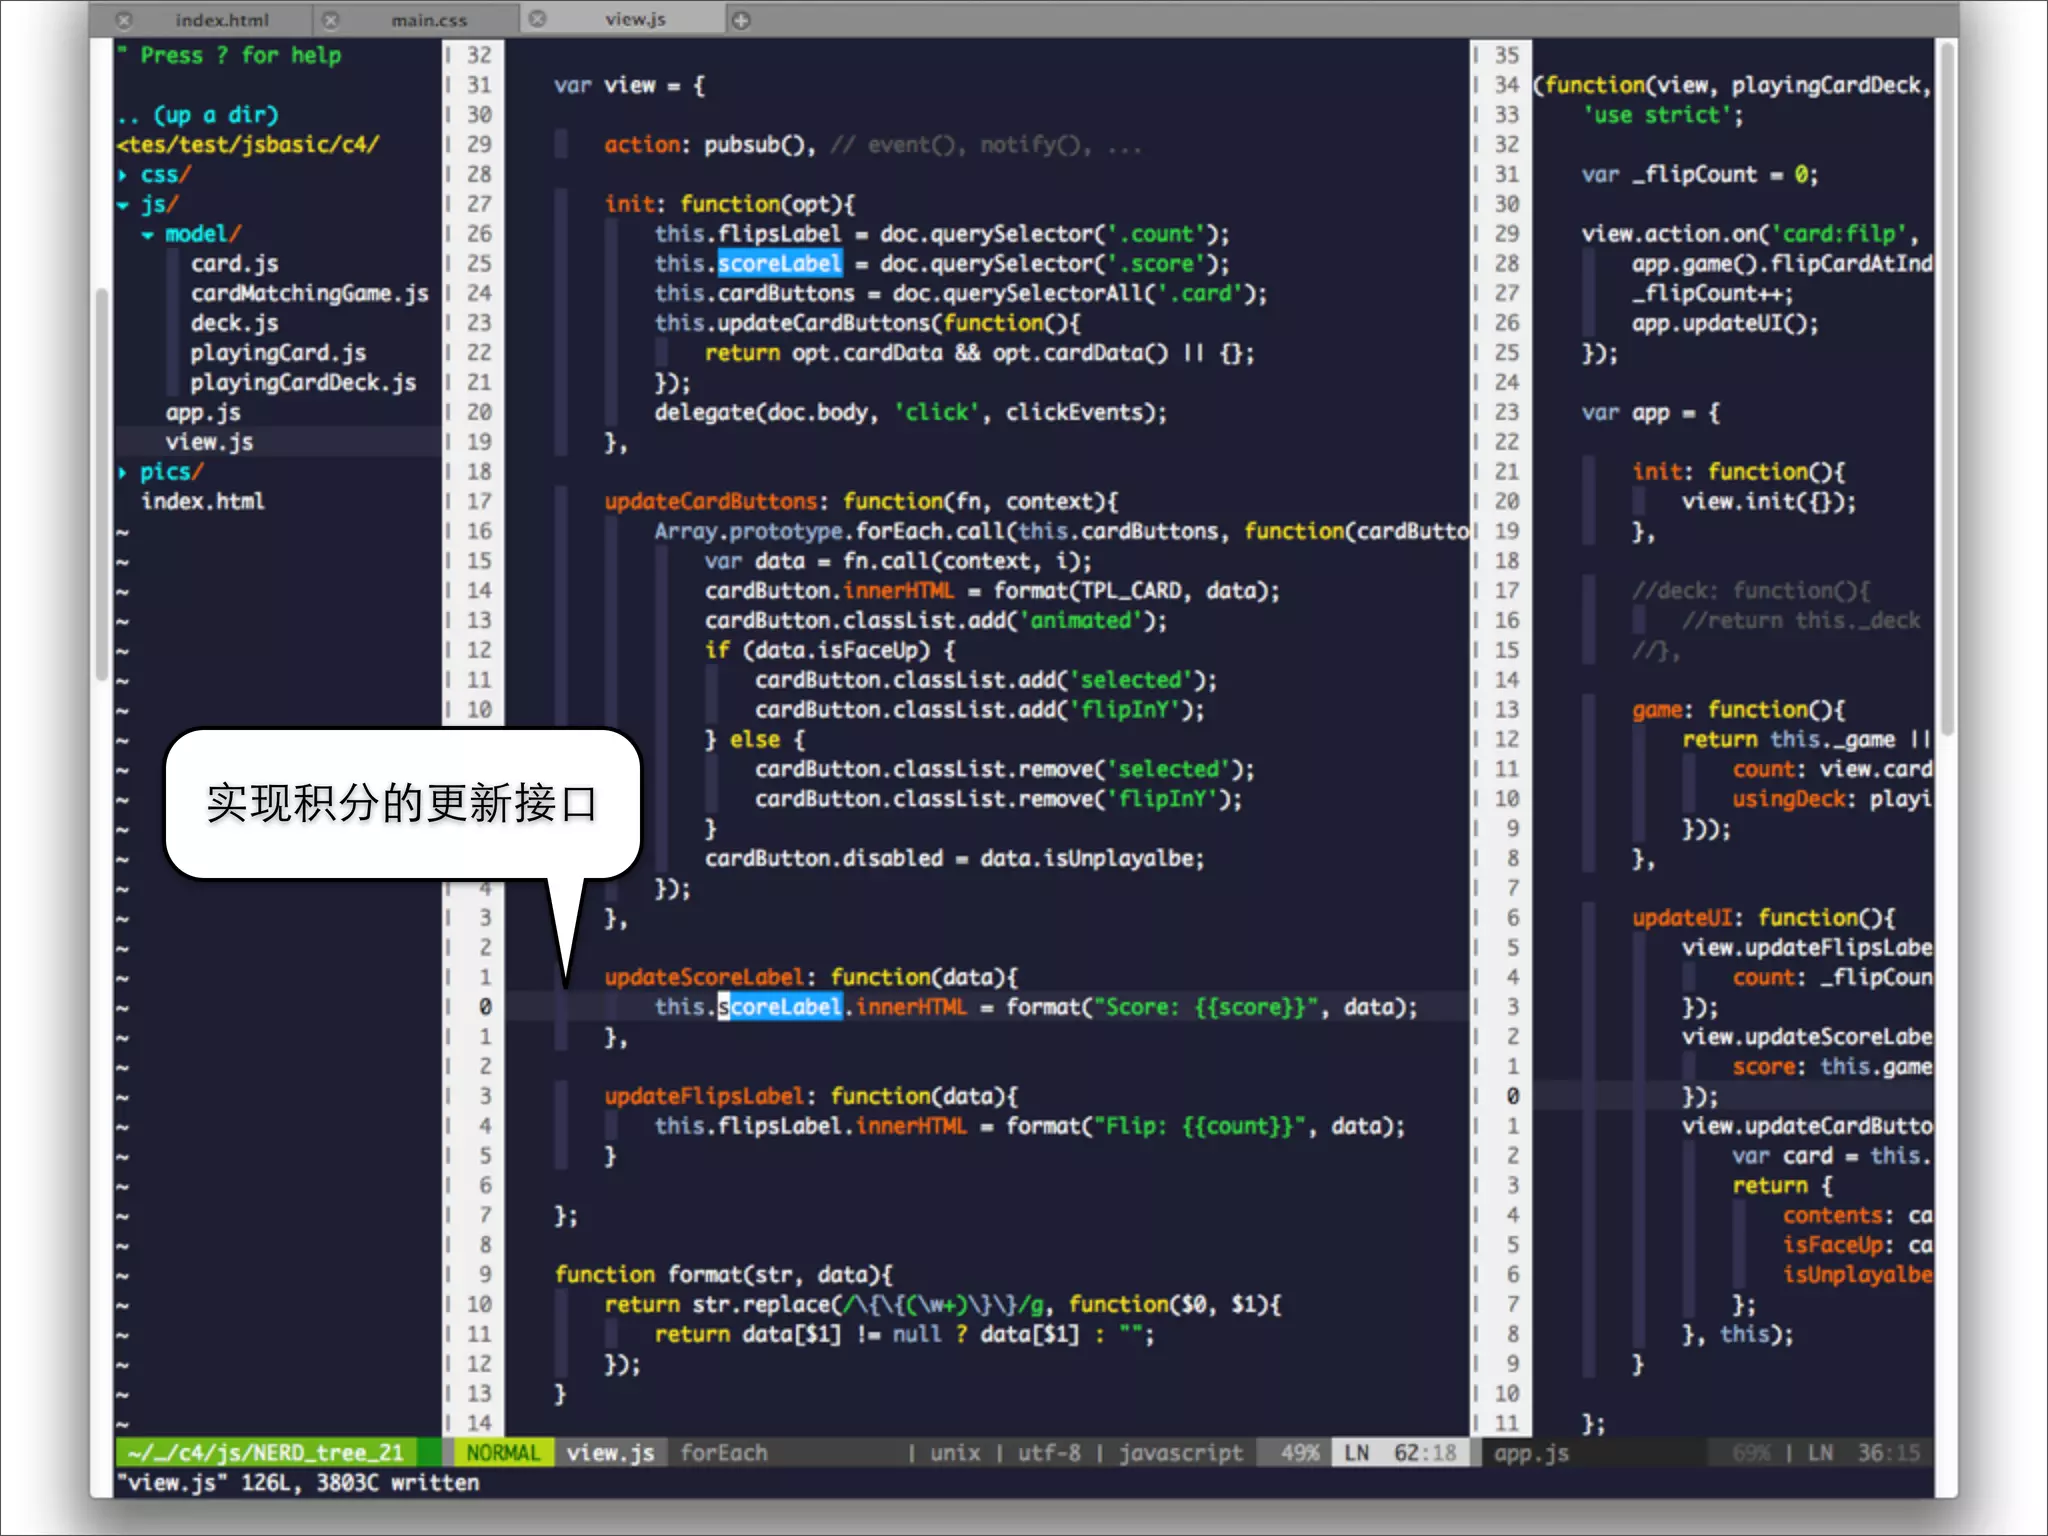Click the LN 62:18 cursor position indicator

click(1400, 1453)
